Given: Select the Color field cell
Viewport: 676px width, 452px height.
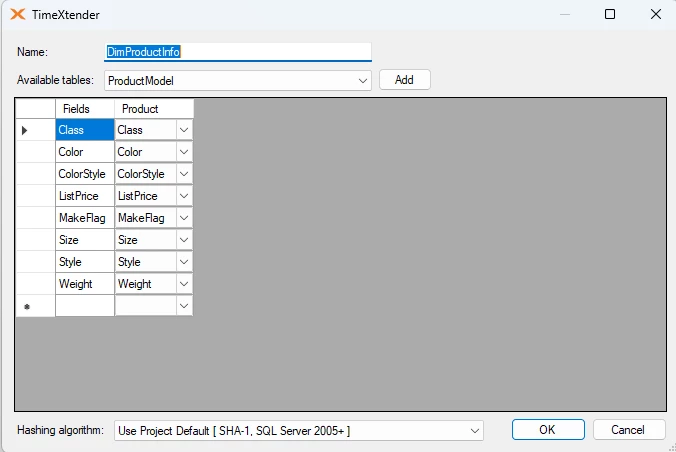Looking at the screenshot, I should (85, 152).
